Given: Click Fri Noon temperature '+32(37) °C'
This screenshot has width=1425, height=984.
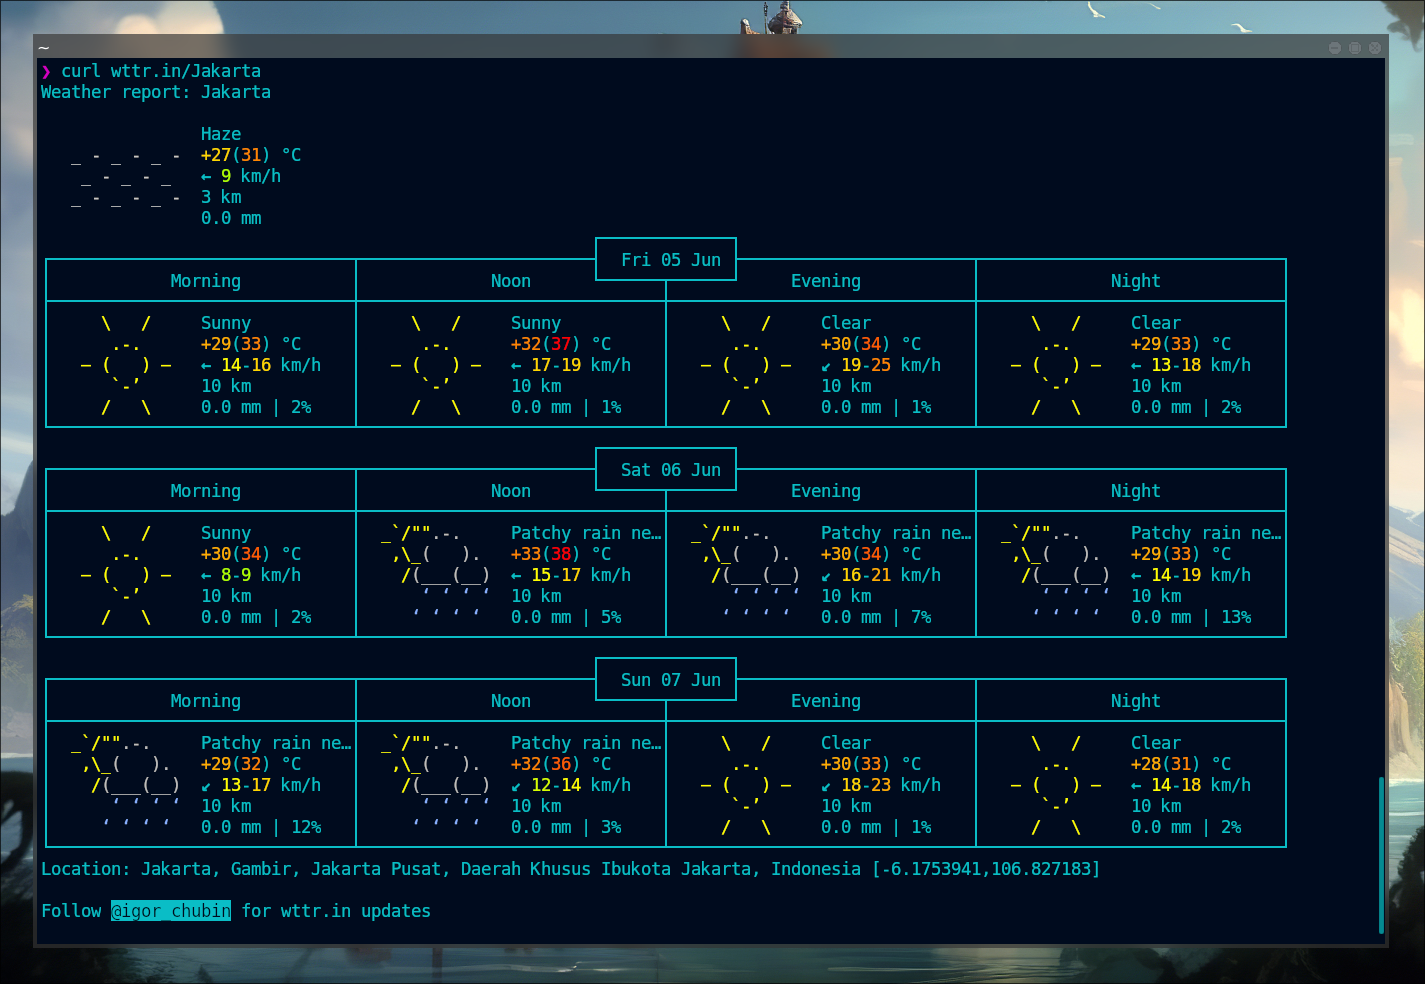Looking at the screenshot, I should click(x=561, y=344).
